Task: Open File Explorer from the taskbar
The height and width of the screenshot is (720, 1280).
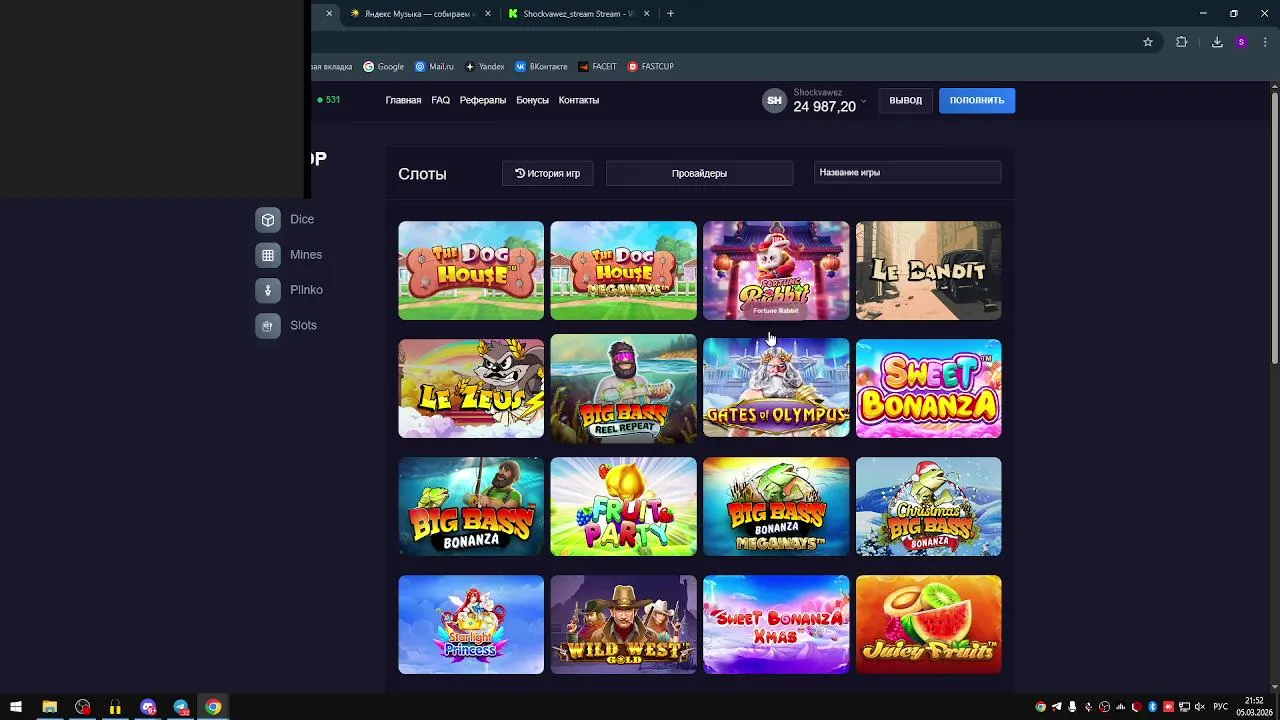Action: (49, 707)
